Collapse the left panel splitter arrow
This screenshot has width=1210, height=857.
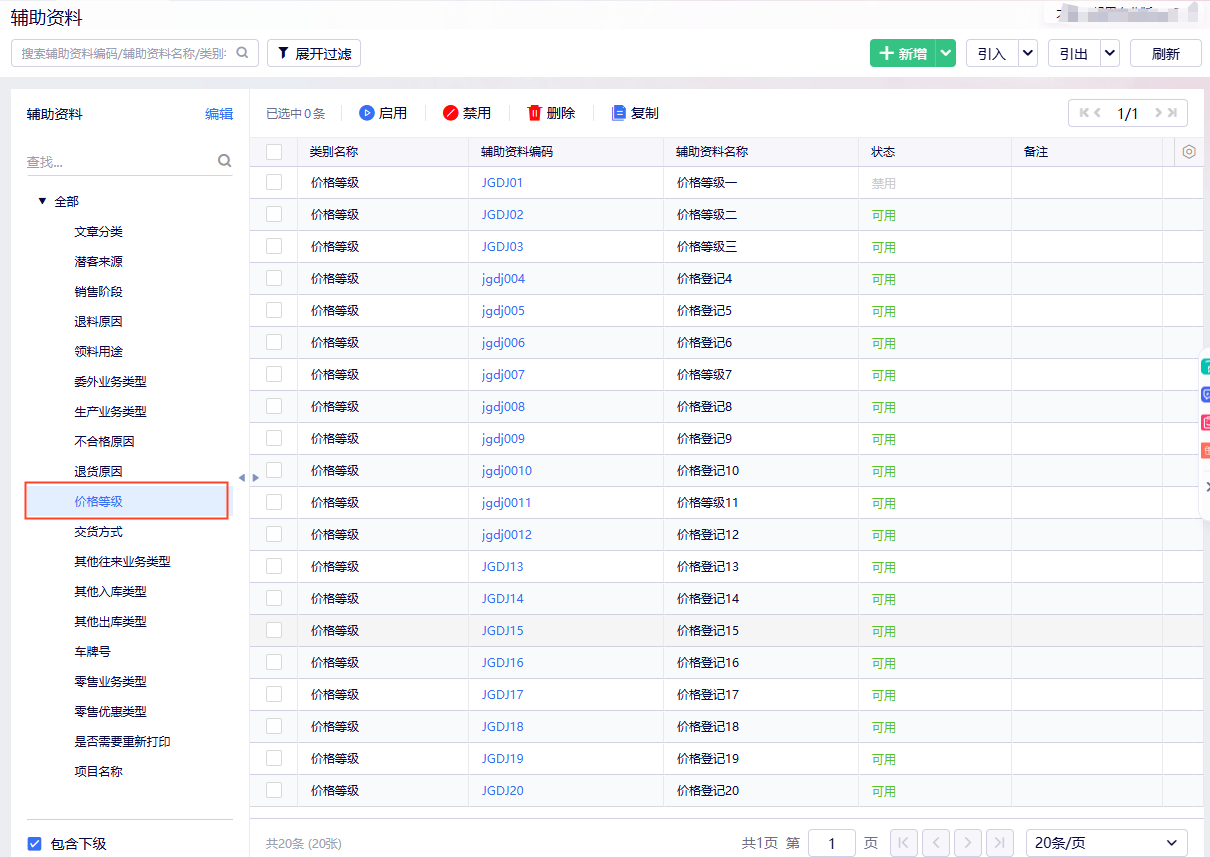[x=241, y=478]
